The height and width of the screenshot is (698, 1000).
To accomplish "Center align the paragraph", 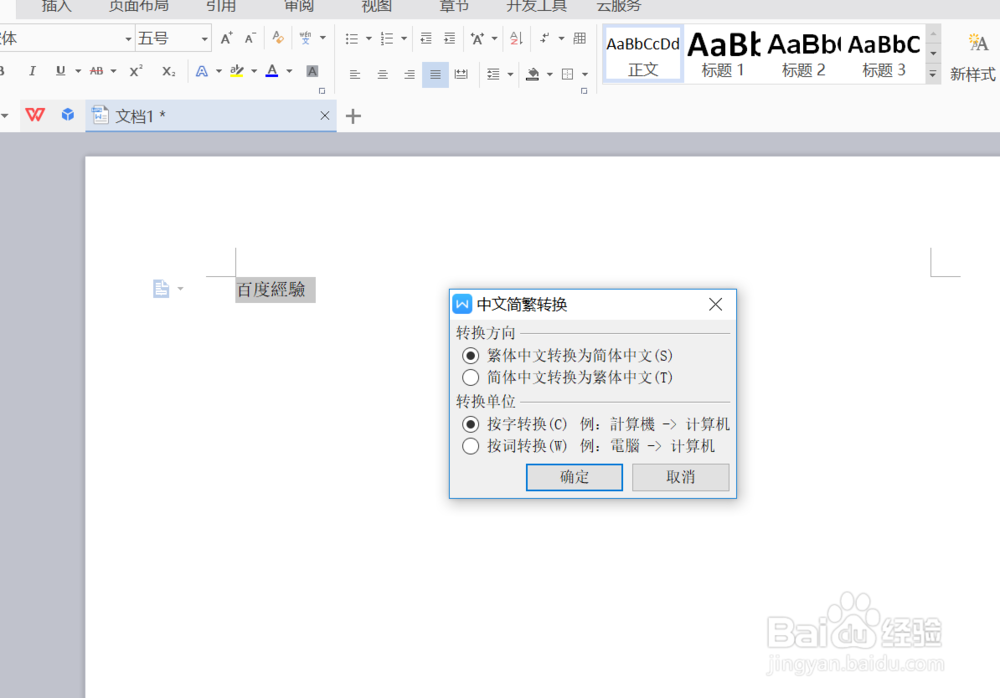I will pyautogui.click(x=383, y=75).
